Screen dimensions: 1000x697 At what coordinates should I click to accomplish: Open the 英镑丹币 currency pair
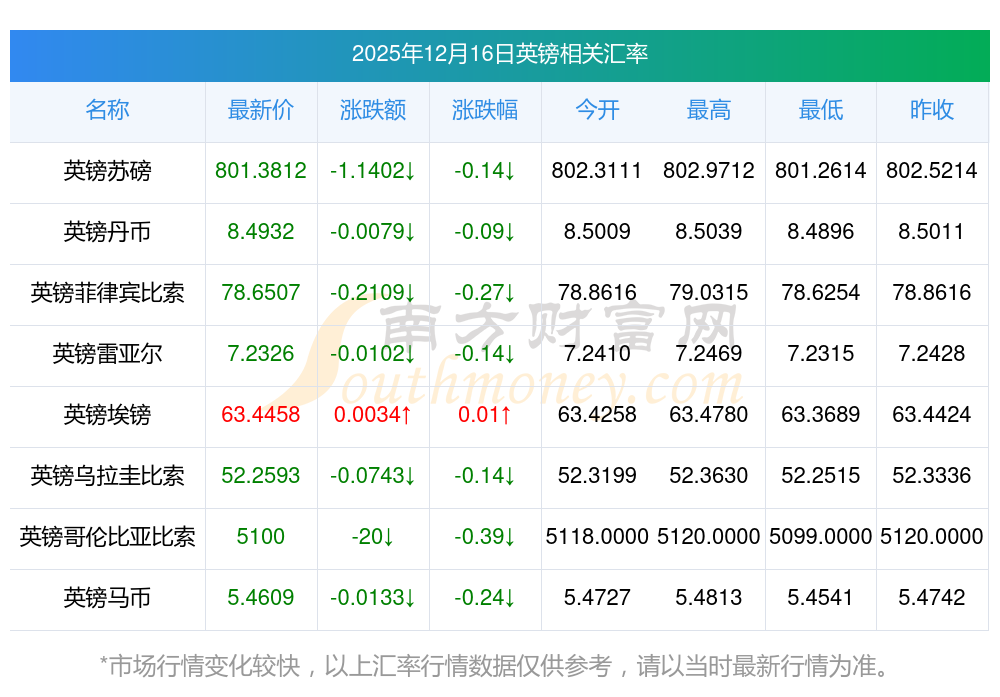(x=107, y=232)
